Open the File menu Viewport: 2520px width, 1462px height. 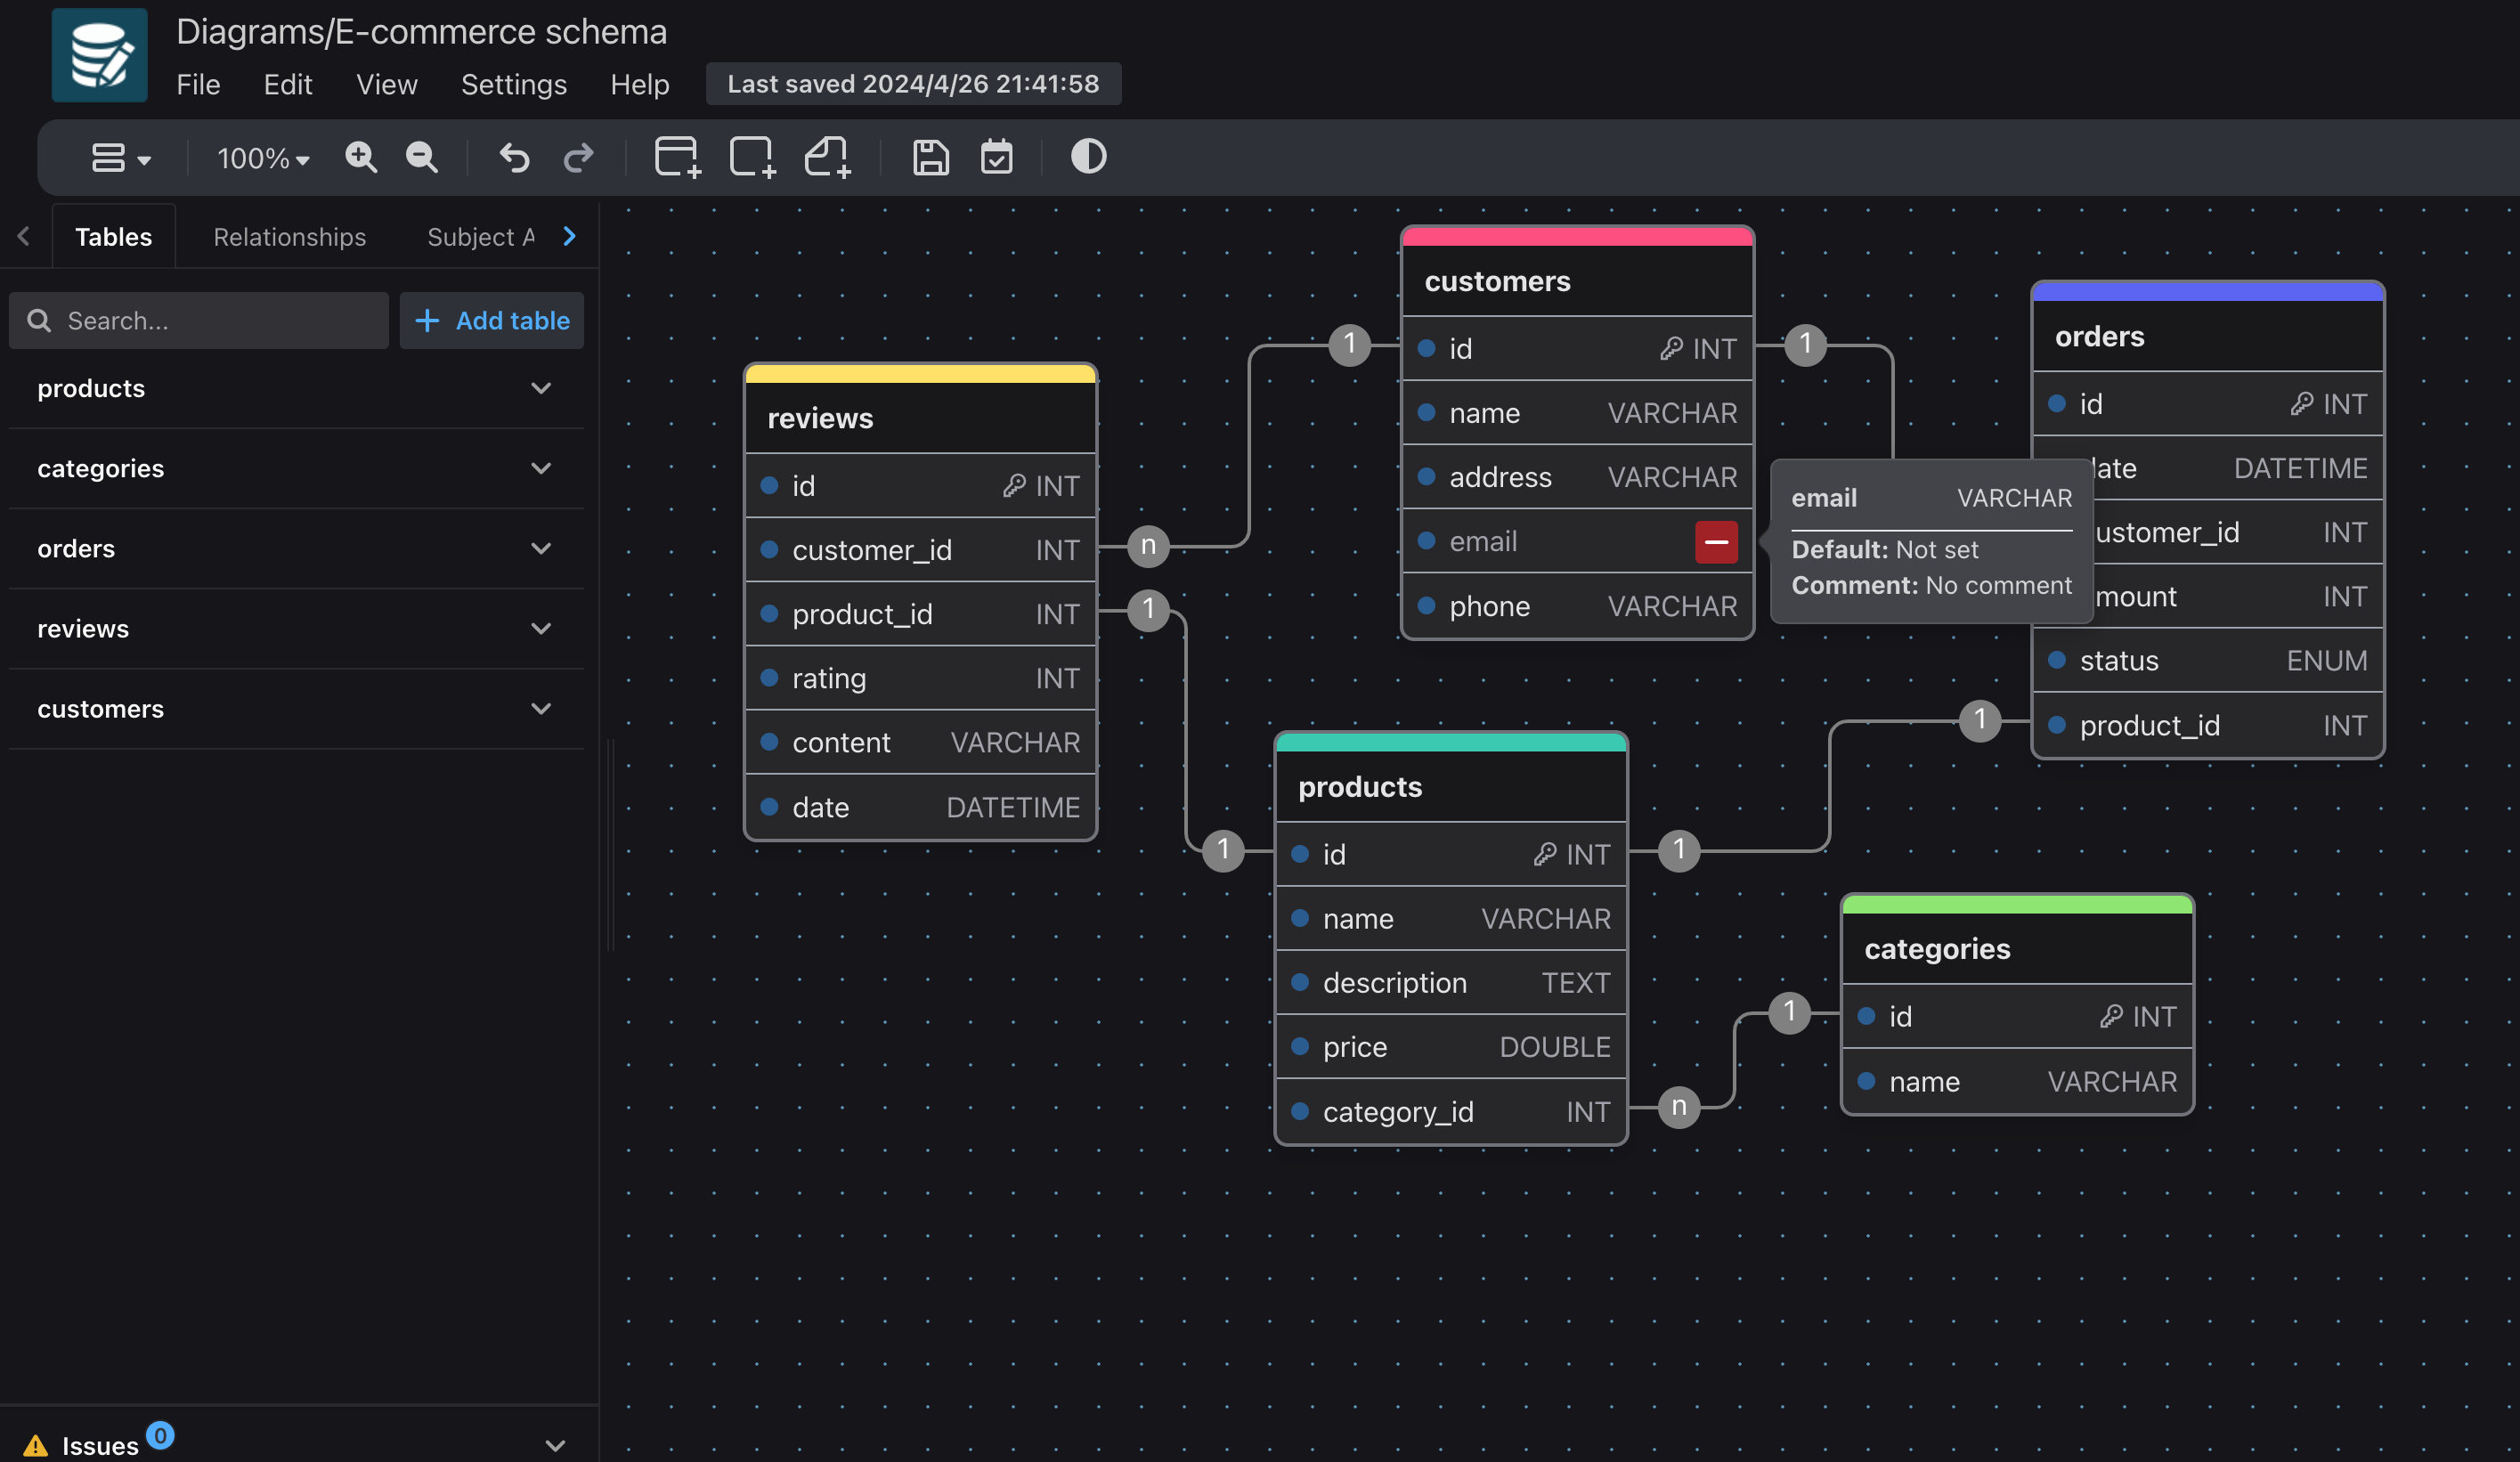point(198,84)
